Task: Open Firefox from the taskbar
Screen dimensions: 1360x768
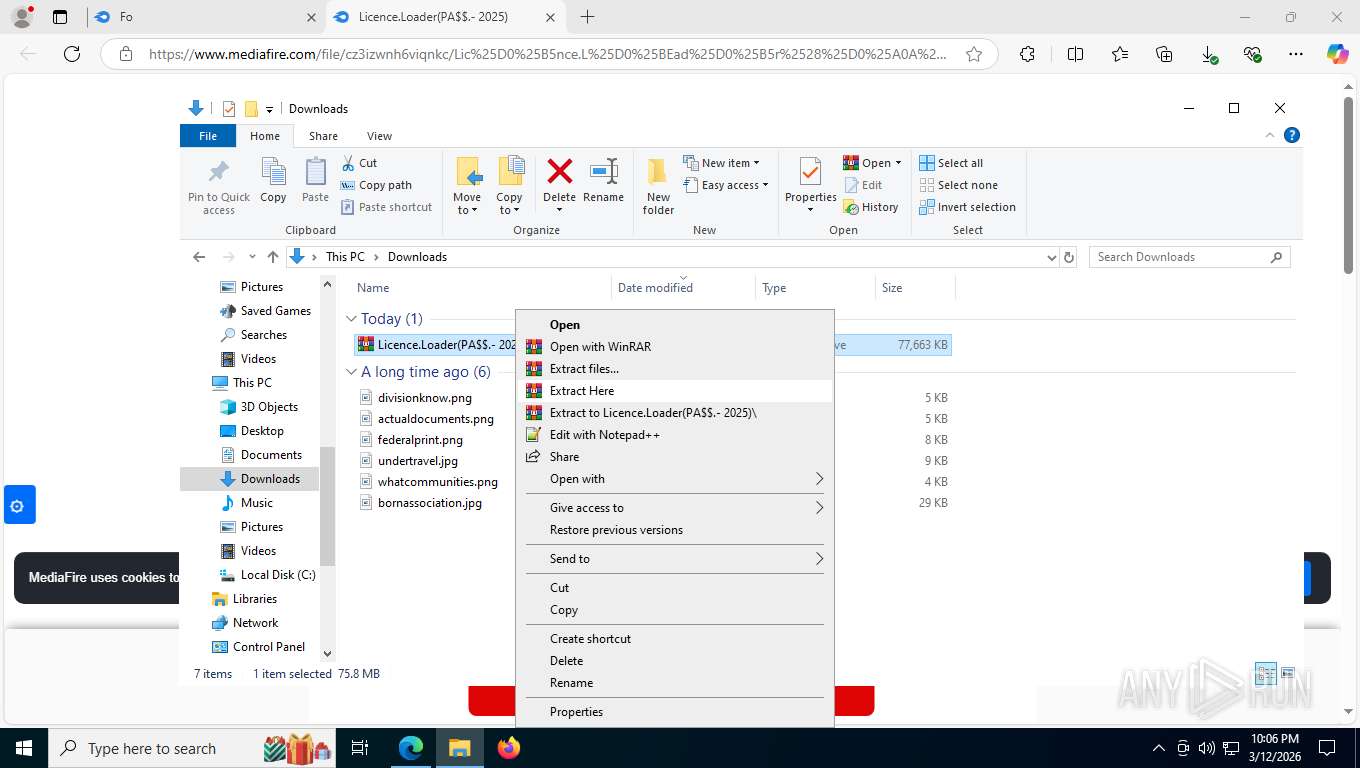Action: [x=509, y=748]
